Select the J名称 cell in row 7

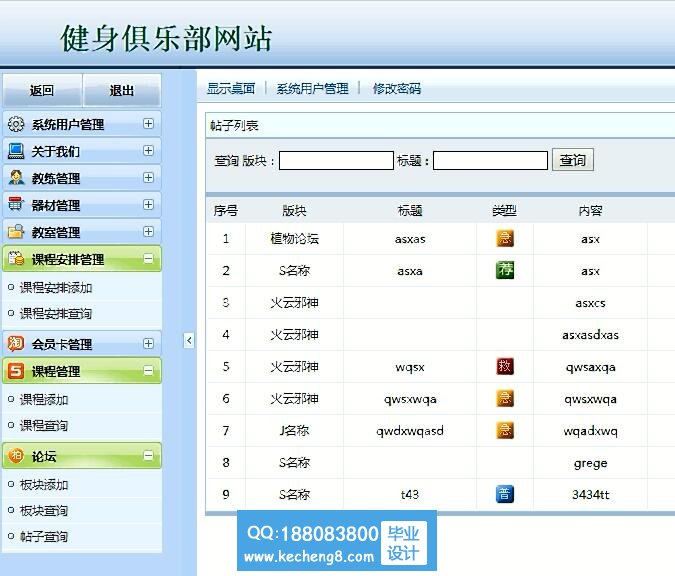coord(294,430)
